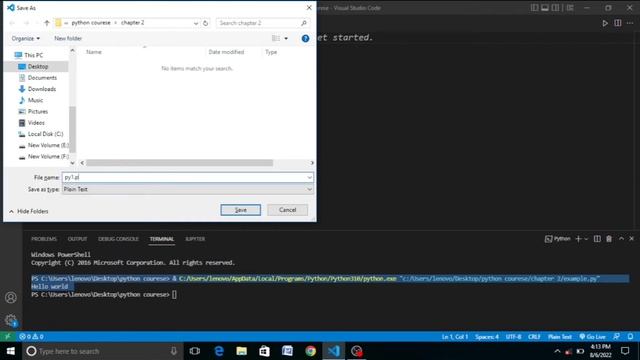This screenshot has width=640, height=360.
Task: Run the file with play icon
Action: click(605, 23)
